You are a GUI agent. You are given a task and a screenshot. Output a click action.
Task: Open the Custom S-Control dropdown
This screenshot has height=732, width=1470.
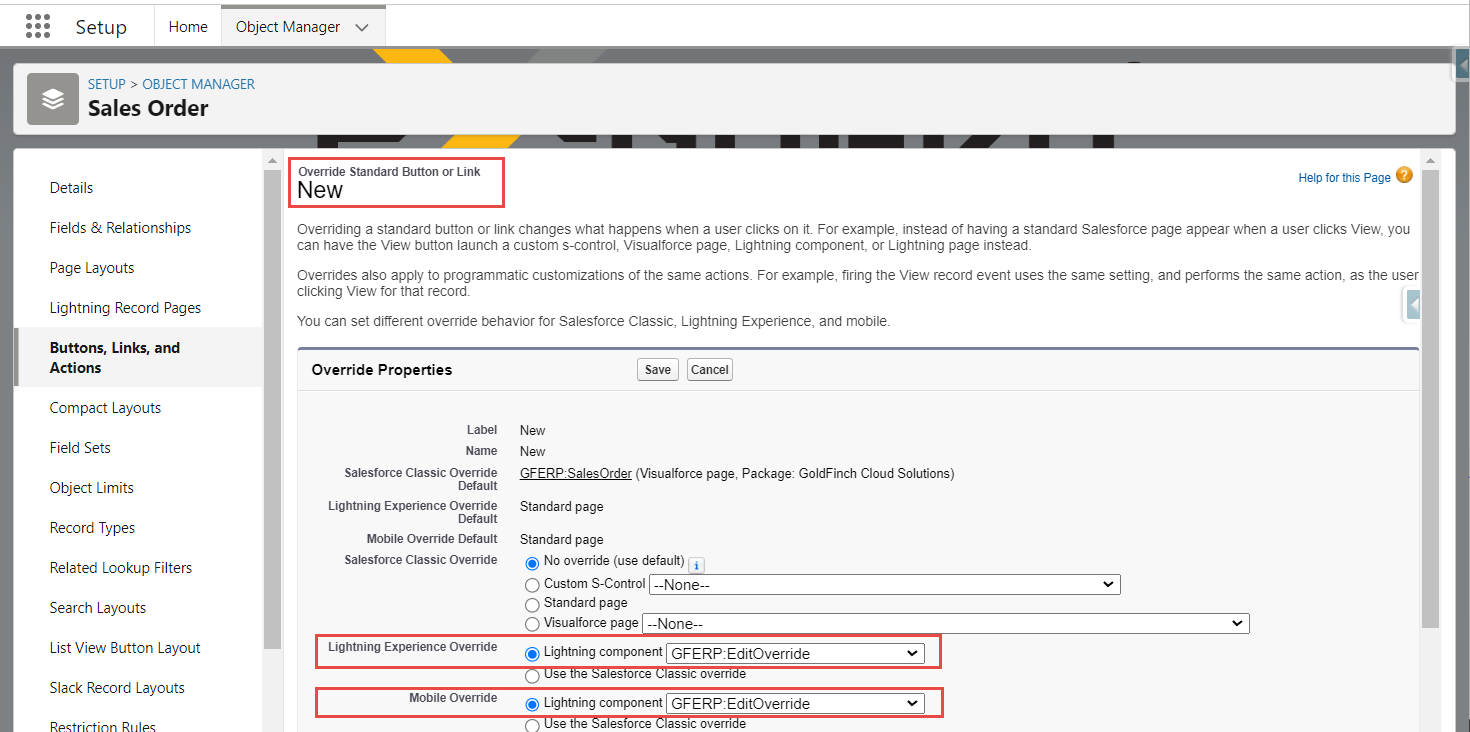pyautogui.click(x=885, y=584)
